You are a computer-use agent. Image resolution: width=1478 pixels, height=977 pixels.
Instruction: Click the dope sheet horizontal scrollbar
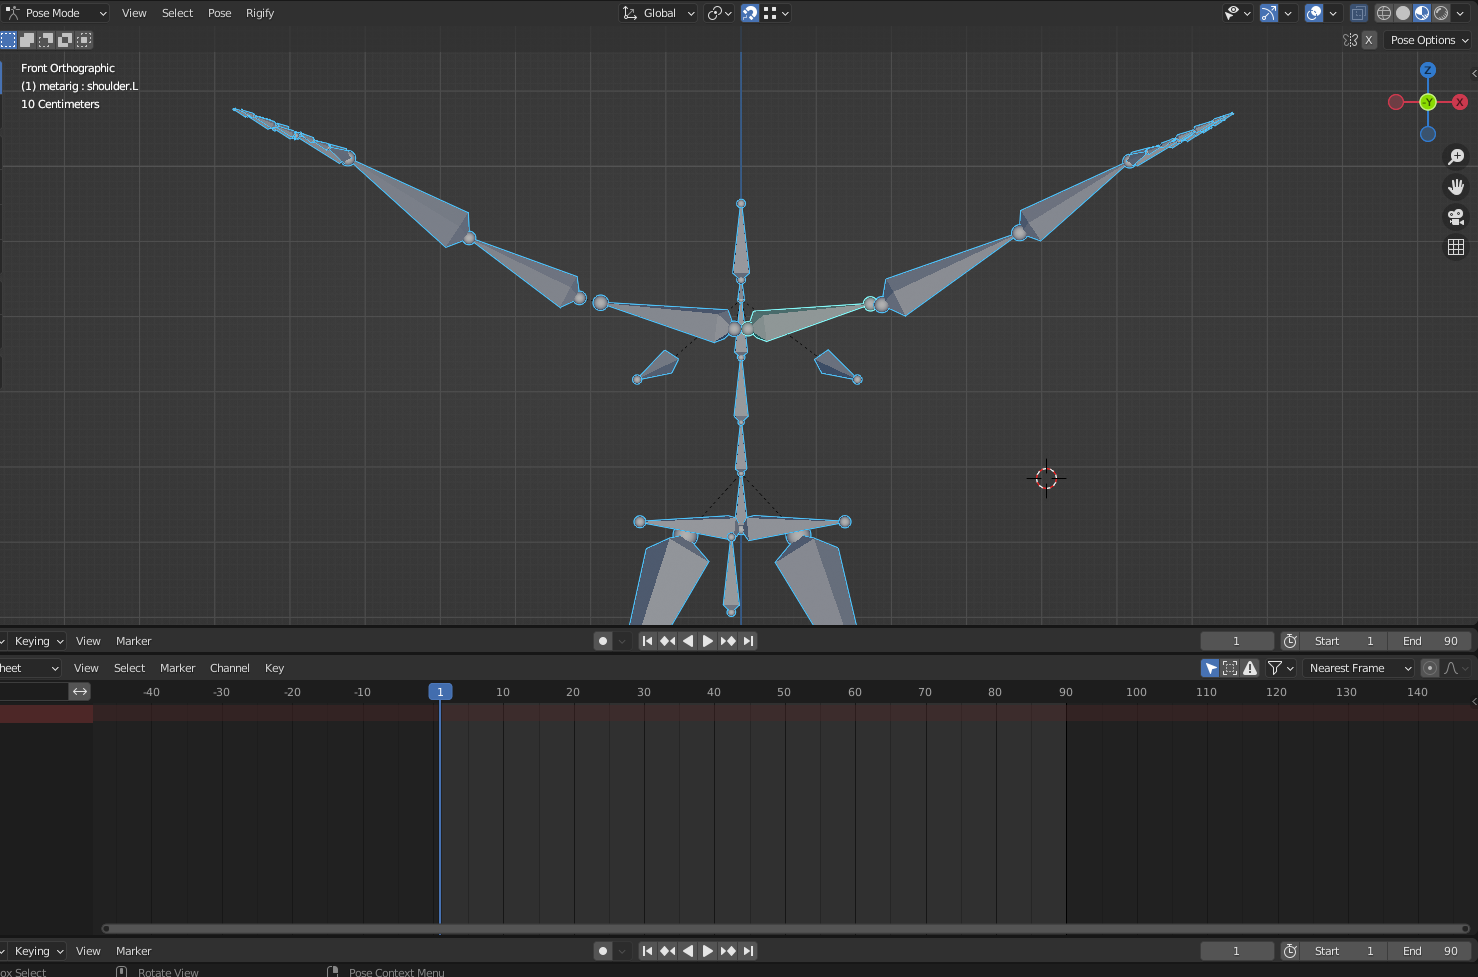(785, 928)
